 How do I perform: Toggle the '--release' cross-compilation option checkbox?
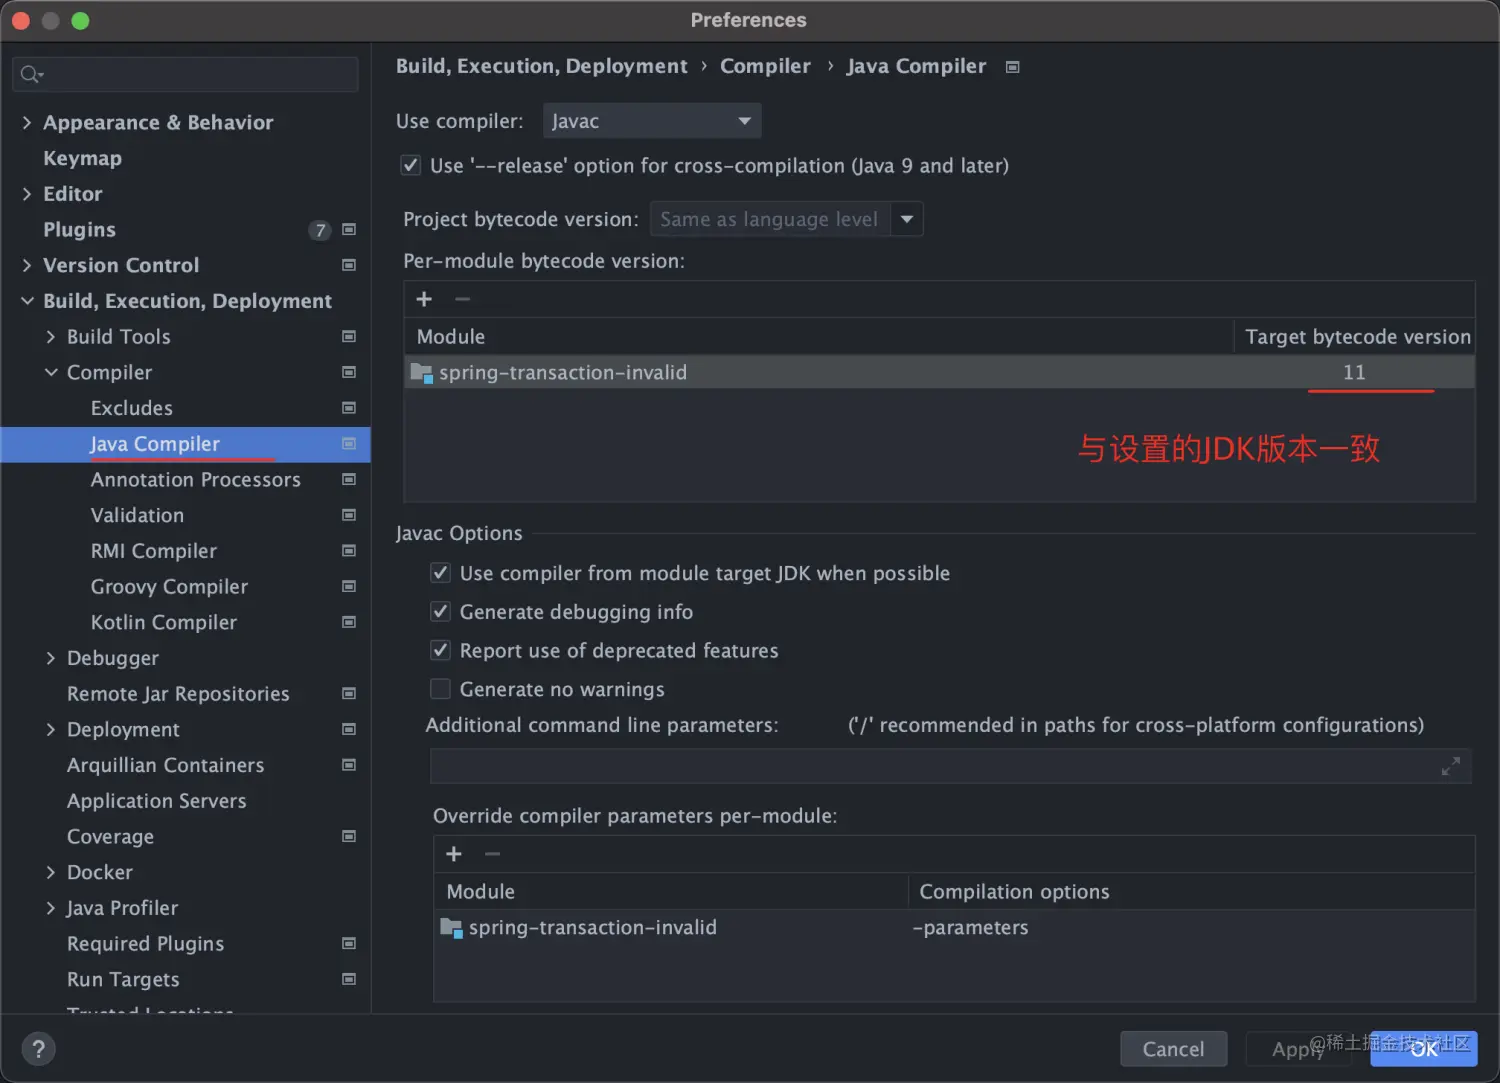coord(411,165)
